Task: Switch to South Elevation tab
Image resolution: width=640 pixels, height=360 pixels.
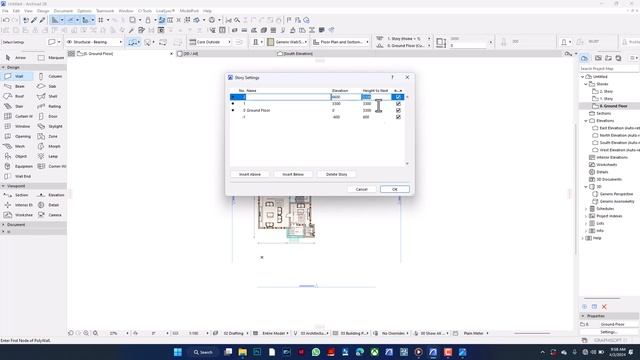Action: point(298,54)
